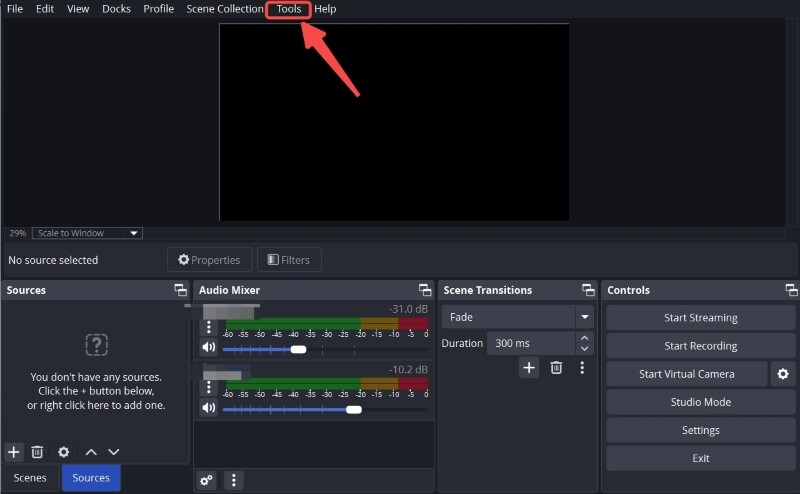
Task: Decrease transition duration with down arrow
Action: (x=585, y=349)
